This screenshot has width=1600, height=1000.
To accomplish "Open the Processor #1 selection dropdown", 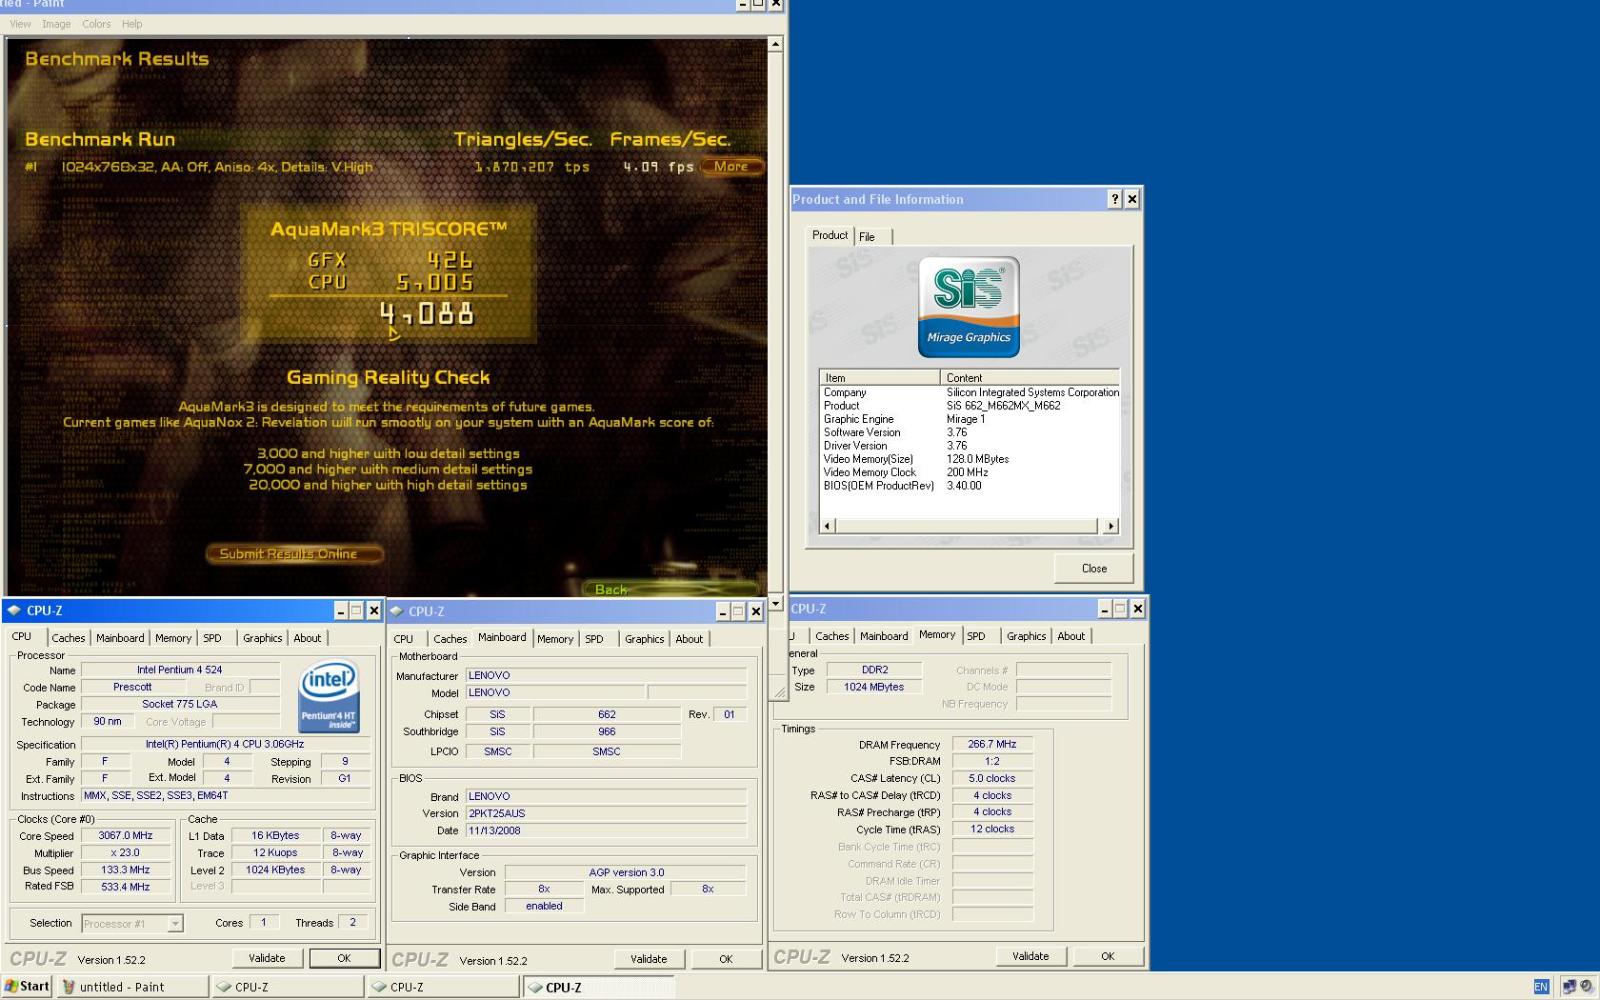I will pos(175,924).
